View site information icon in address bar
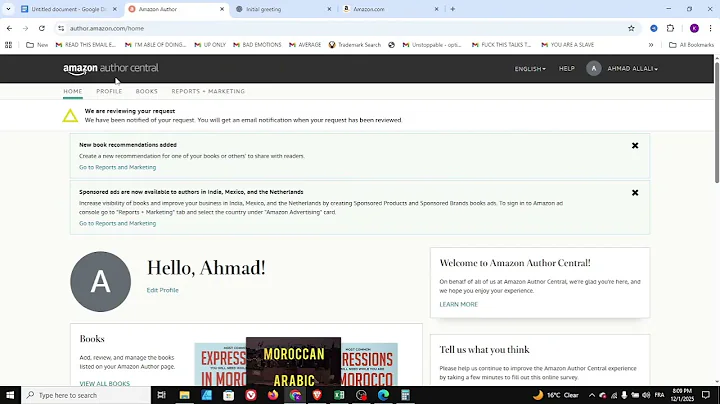The width and height of the screenshot is (720, 404). point(61,28)
